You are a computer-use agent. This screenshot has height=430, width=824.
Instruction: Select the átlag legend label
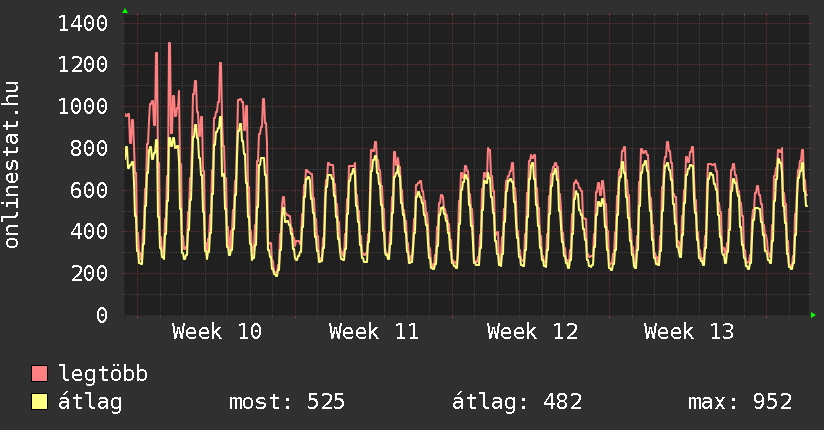90,403
